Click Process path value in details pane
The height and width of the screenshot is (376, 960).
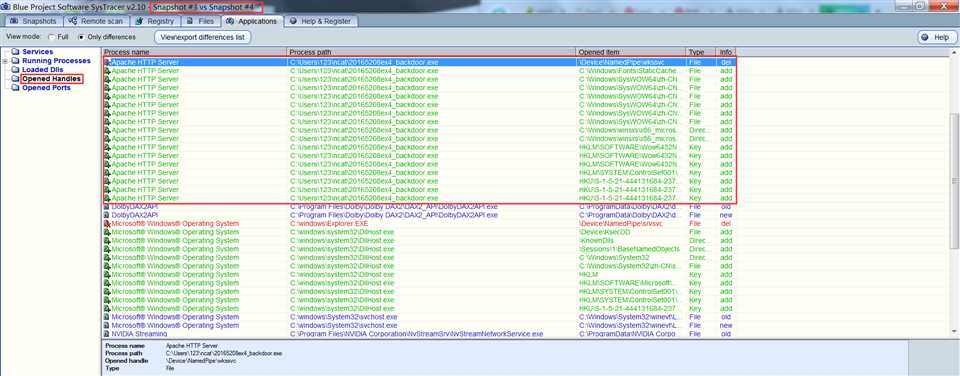[x=223, y=354]
